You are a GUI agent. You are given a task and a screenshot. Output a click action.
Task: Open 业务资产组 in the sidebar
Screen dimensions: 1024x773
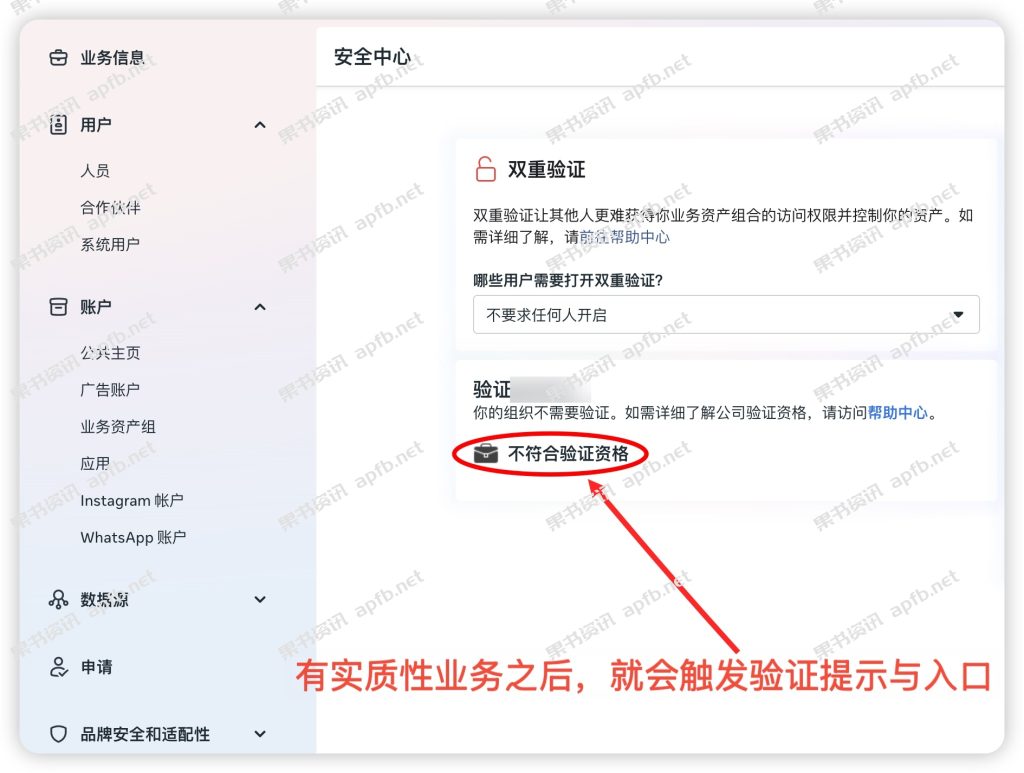click(118, 427)
